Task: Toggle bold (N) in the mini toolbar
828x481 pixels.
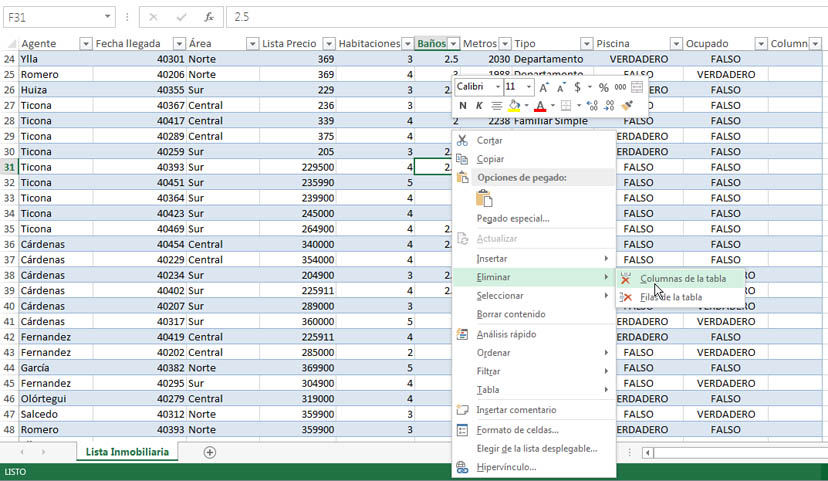Action: pyautogui.click(x=462, y=105)
